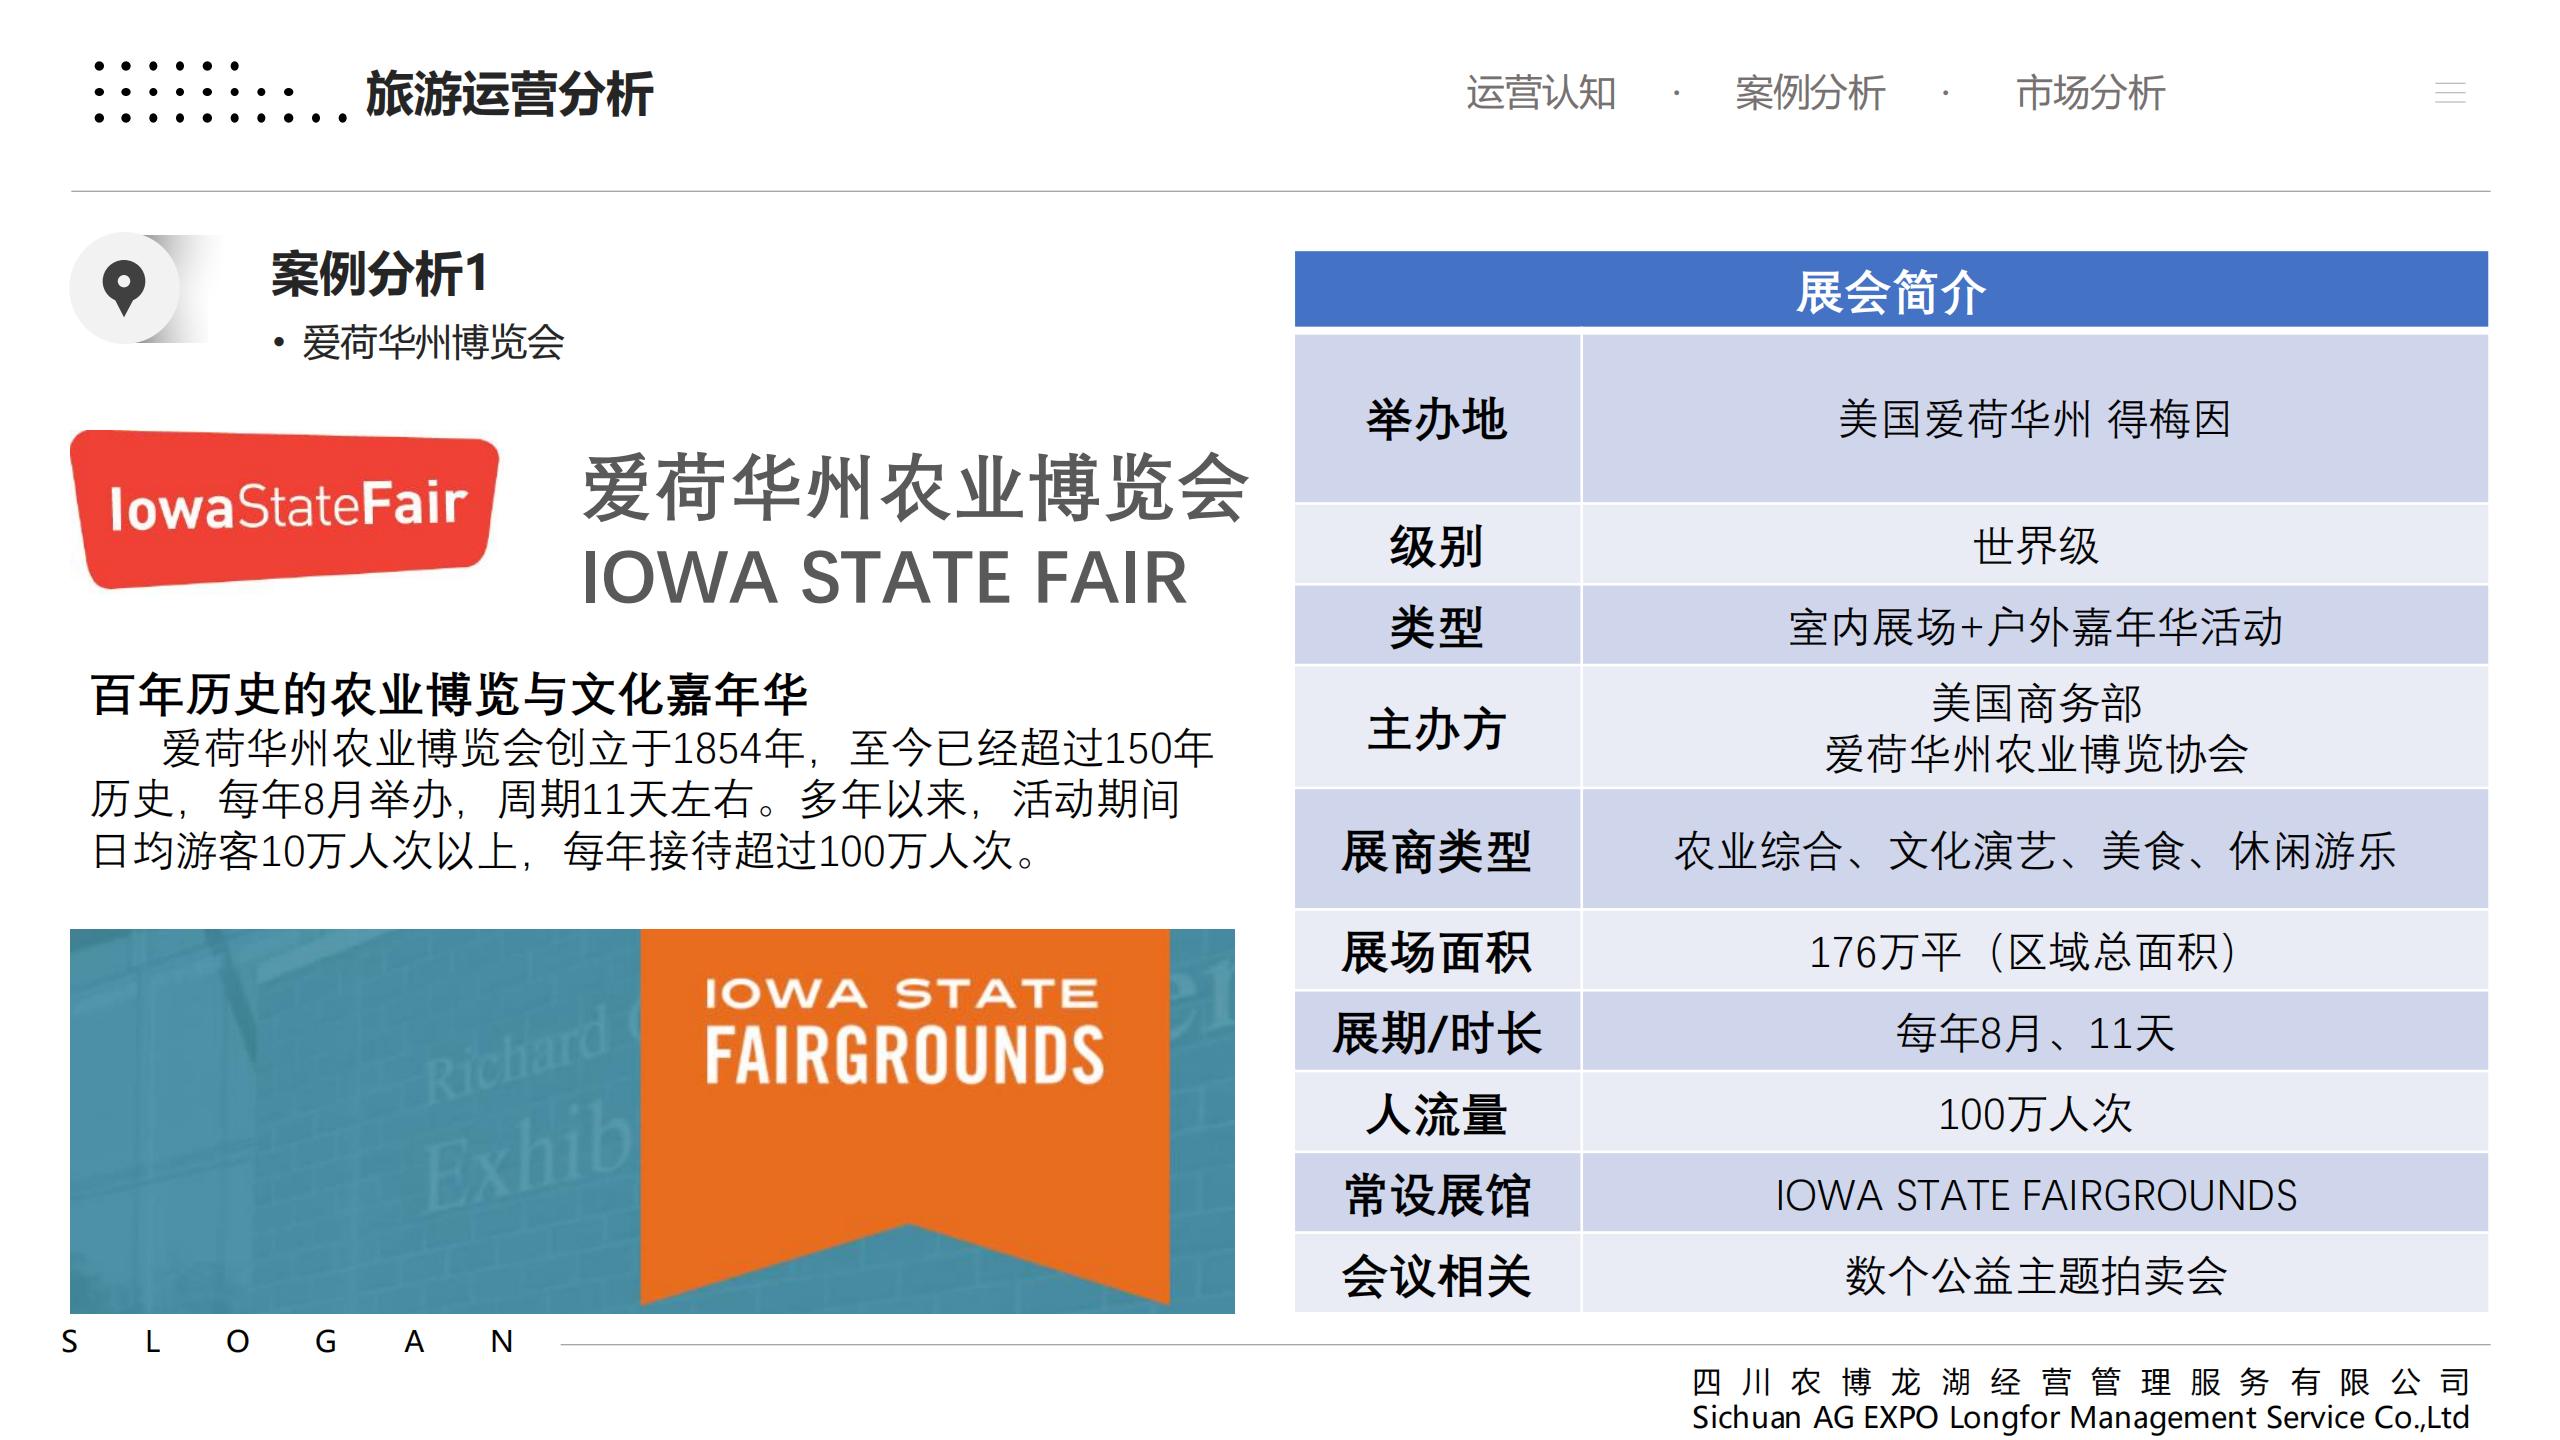Click the Sichuan AG EXPO company name
Viewport: 2560px width, 1440px height.
pyautogui.click(x=2079, y=1417)
